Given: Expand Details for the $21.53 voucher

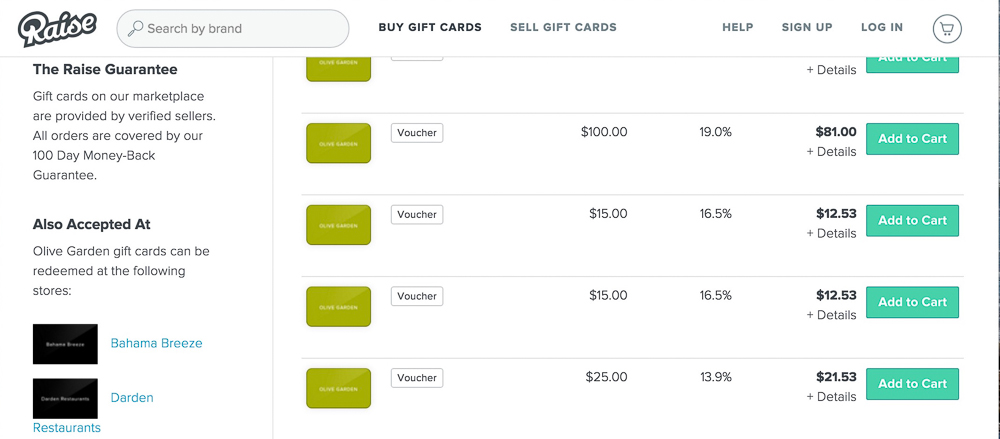Looking at the screenshot, I should [x=831, y=397].
